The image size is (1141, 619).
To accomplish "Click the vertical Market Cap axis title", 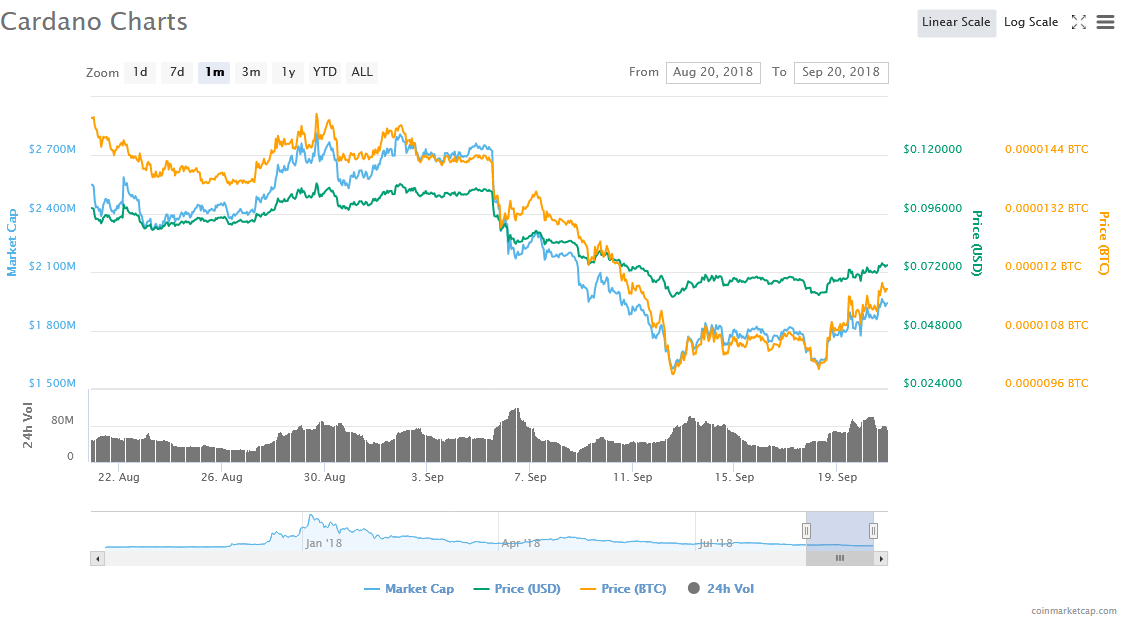I will [12, 243].
